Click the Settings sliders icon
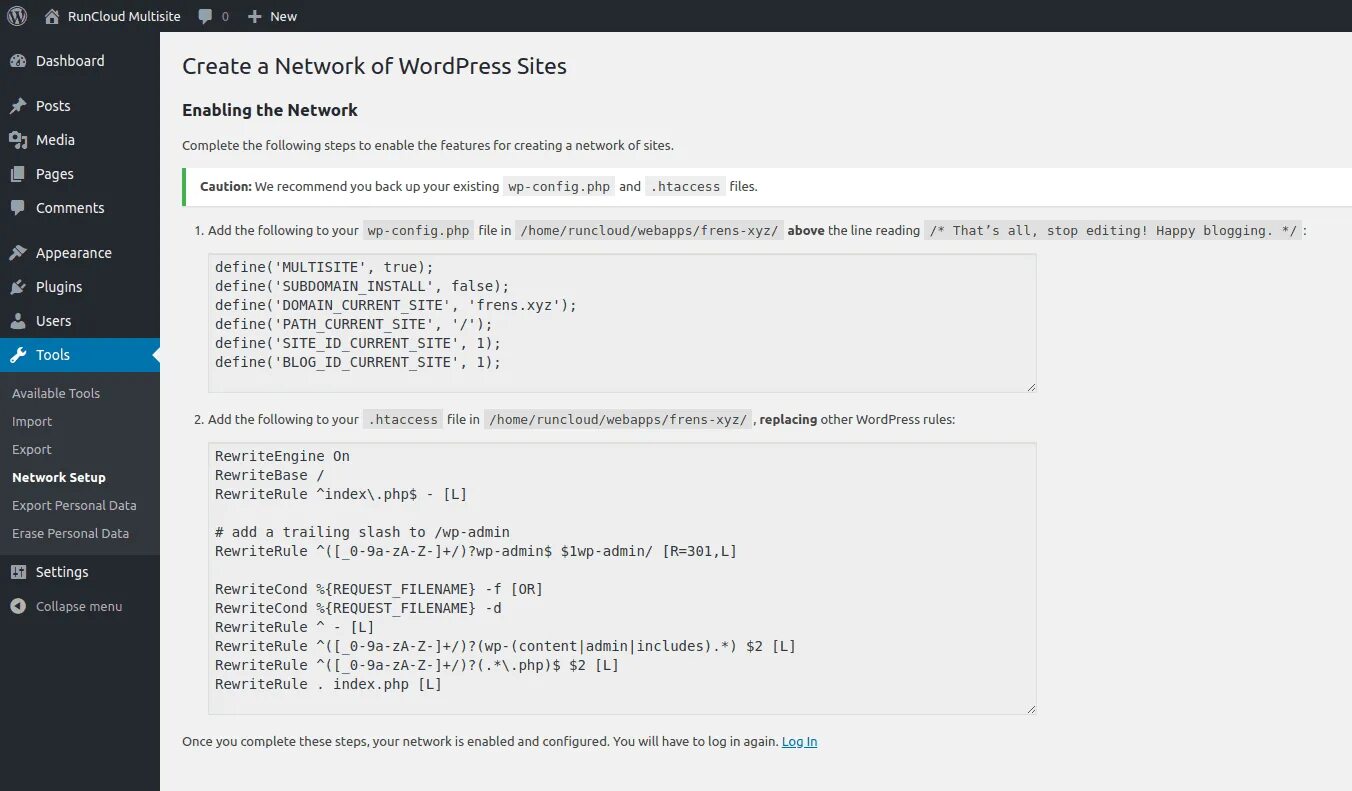 point(18,572)
